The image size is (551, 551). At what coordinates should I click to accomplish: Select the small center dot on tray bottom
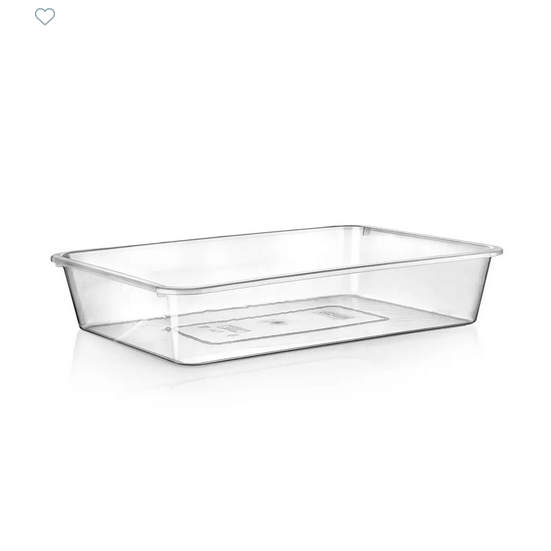277,322
